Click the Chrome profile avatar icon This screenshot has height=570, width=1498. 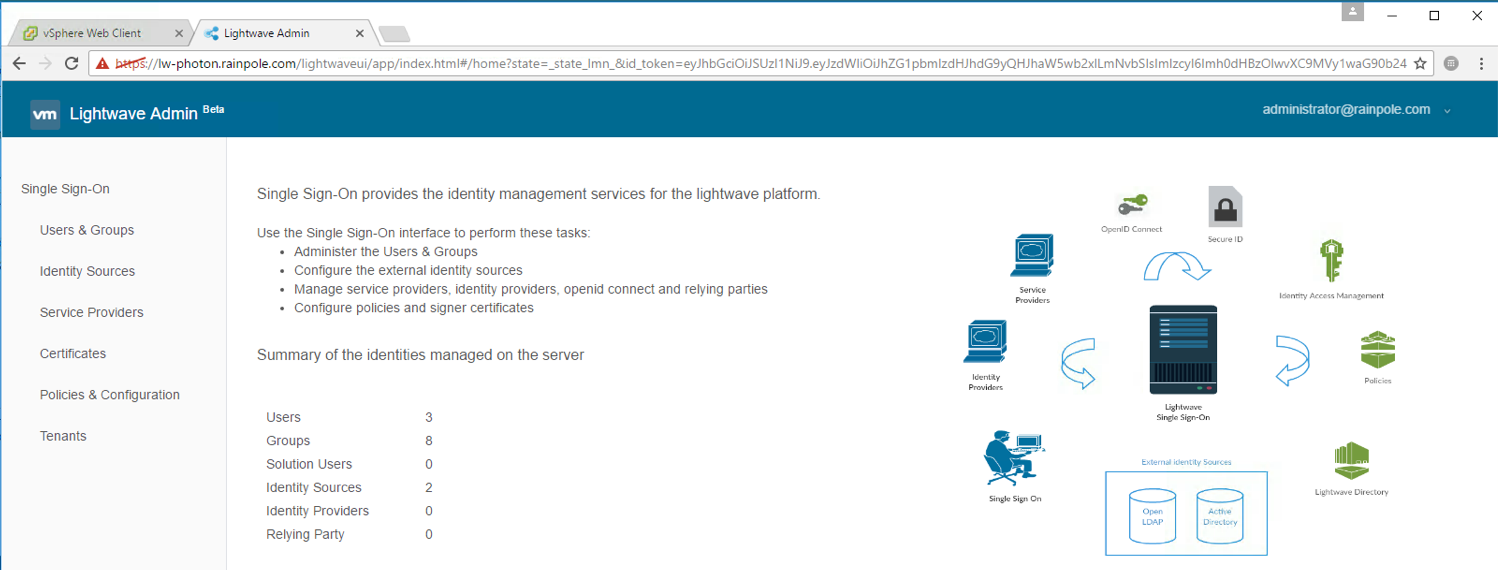click(x=1353, y=12)
